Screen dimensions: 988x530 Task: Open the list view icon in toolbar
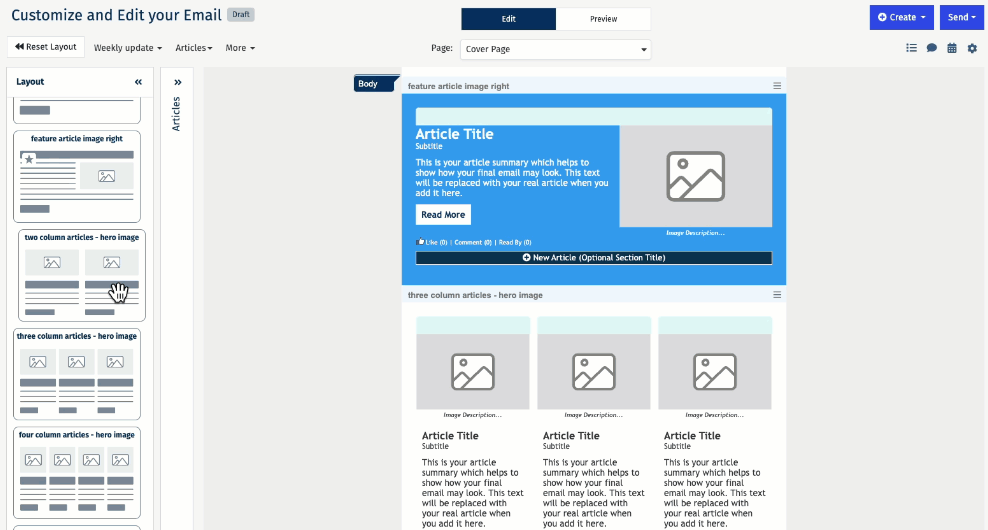[911, 48]
